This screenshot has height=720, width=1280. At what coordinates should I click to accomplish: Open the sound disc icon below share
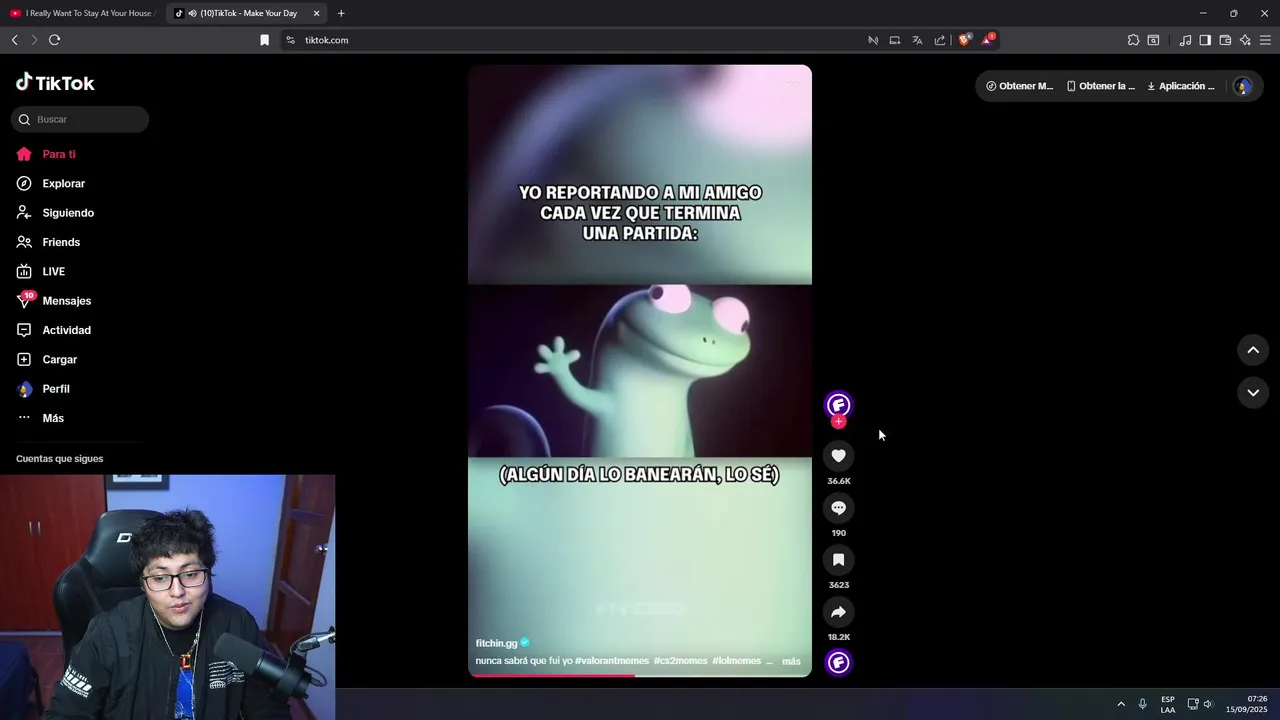tap(839, 662)
